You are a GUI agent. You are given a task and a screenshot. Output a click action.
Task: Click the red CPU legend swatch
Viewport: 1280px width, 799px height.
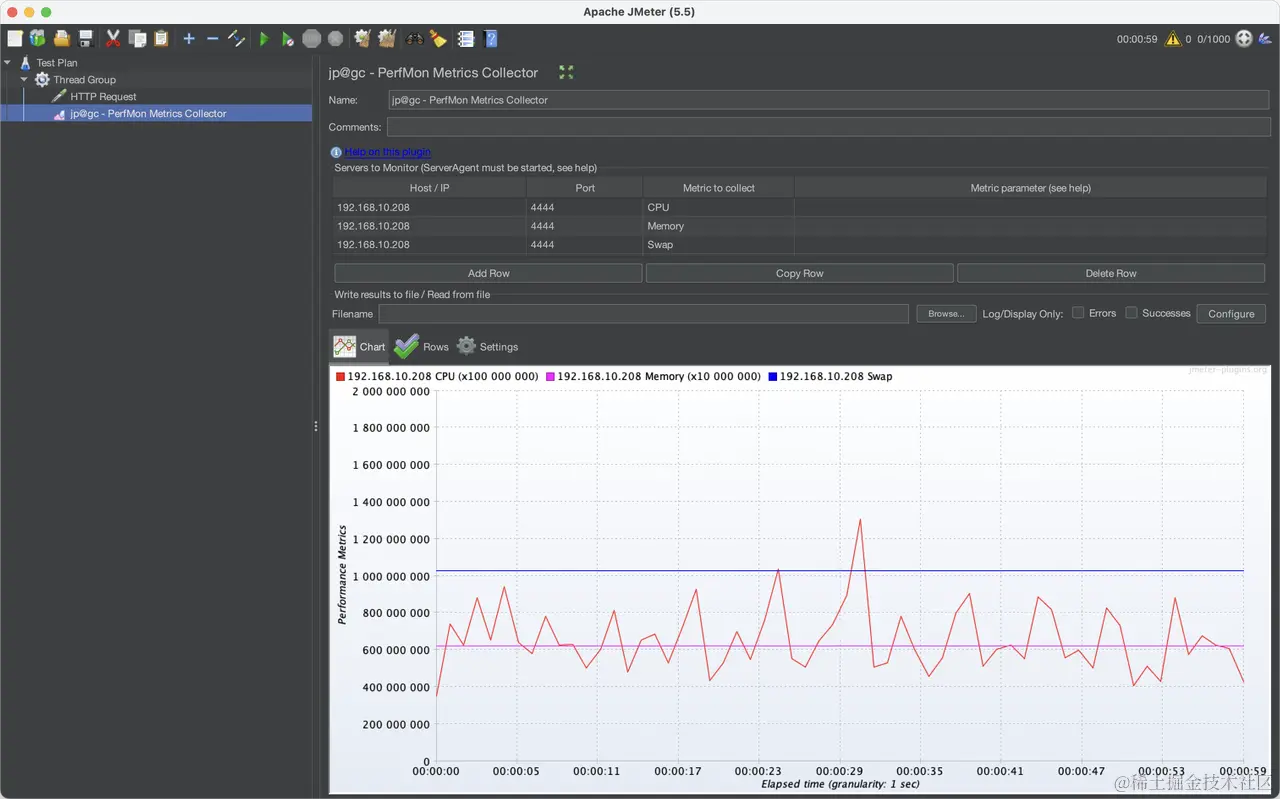340,377
